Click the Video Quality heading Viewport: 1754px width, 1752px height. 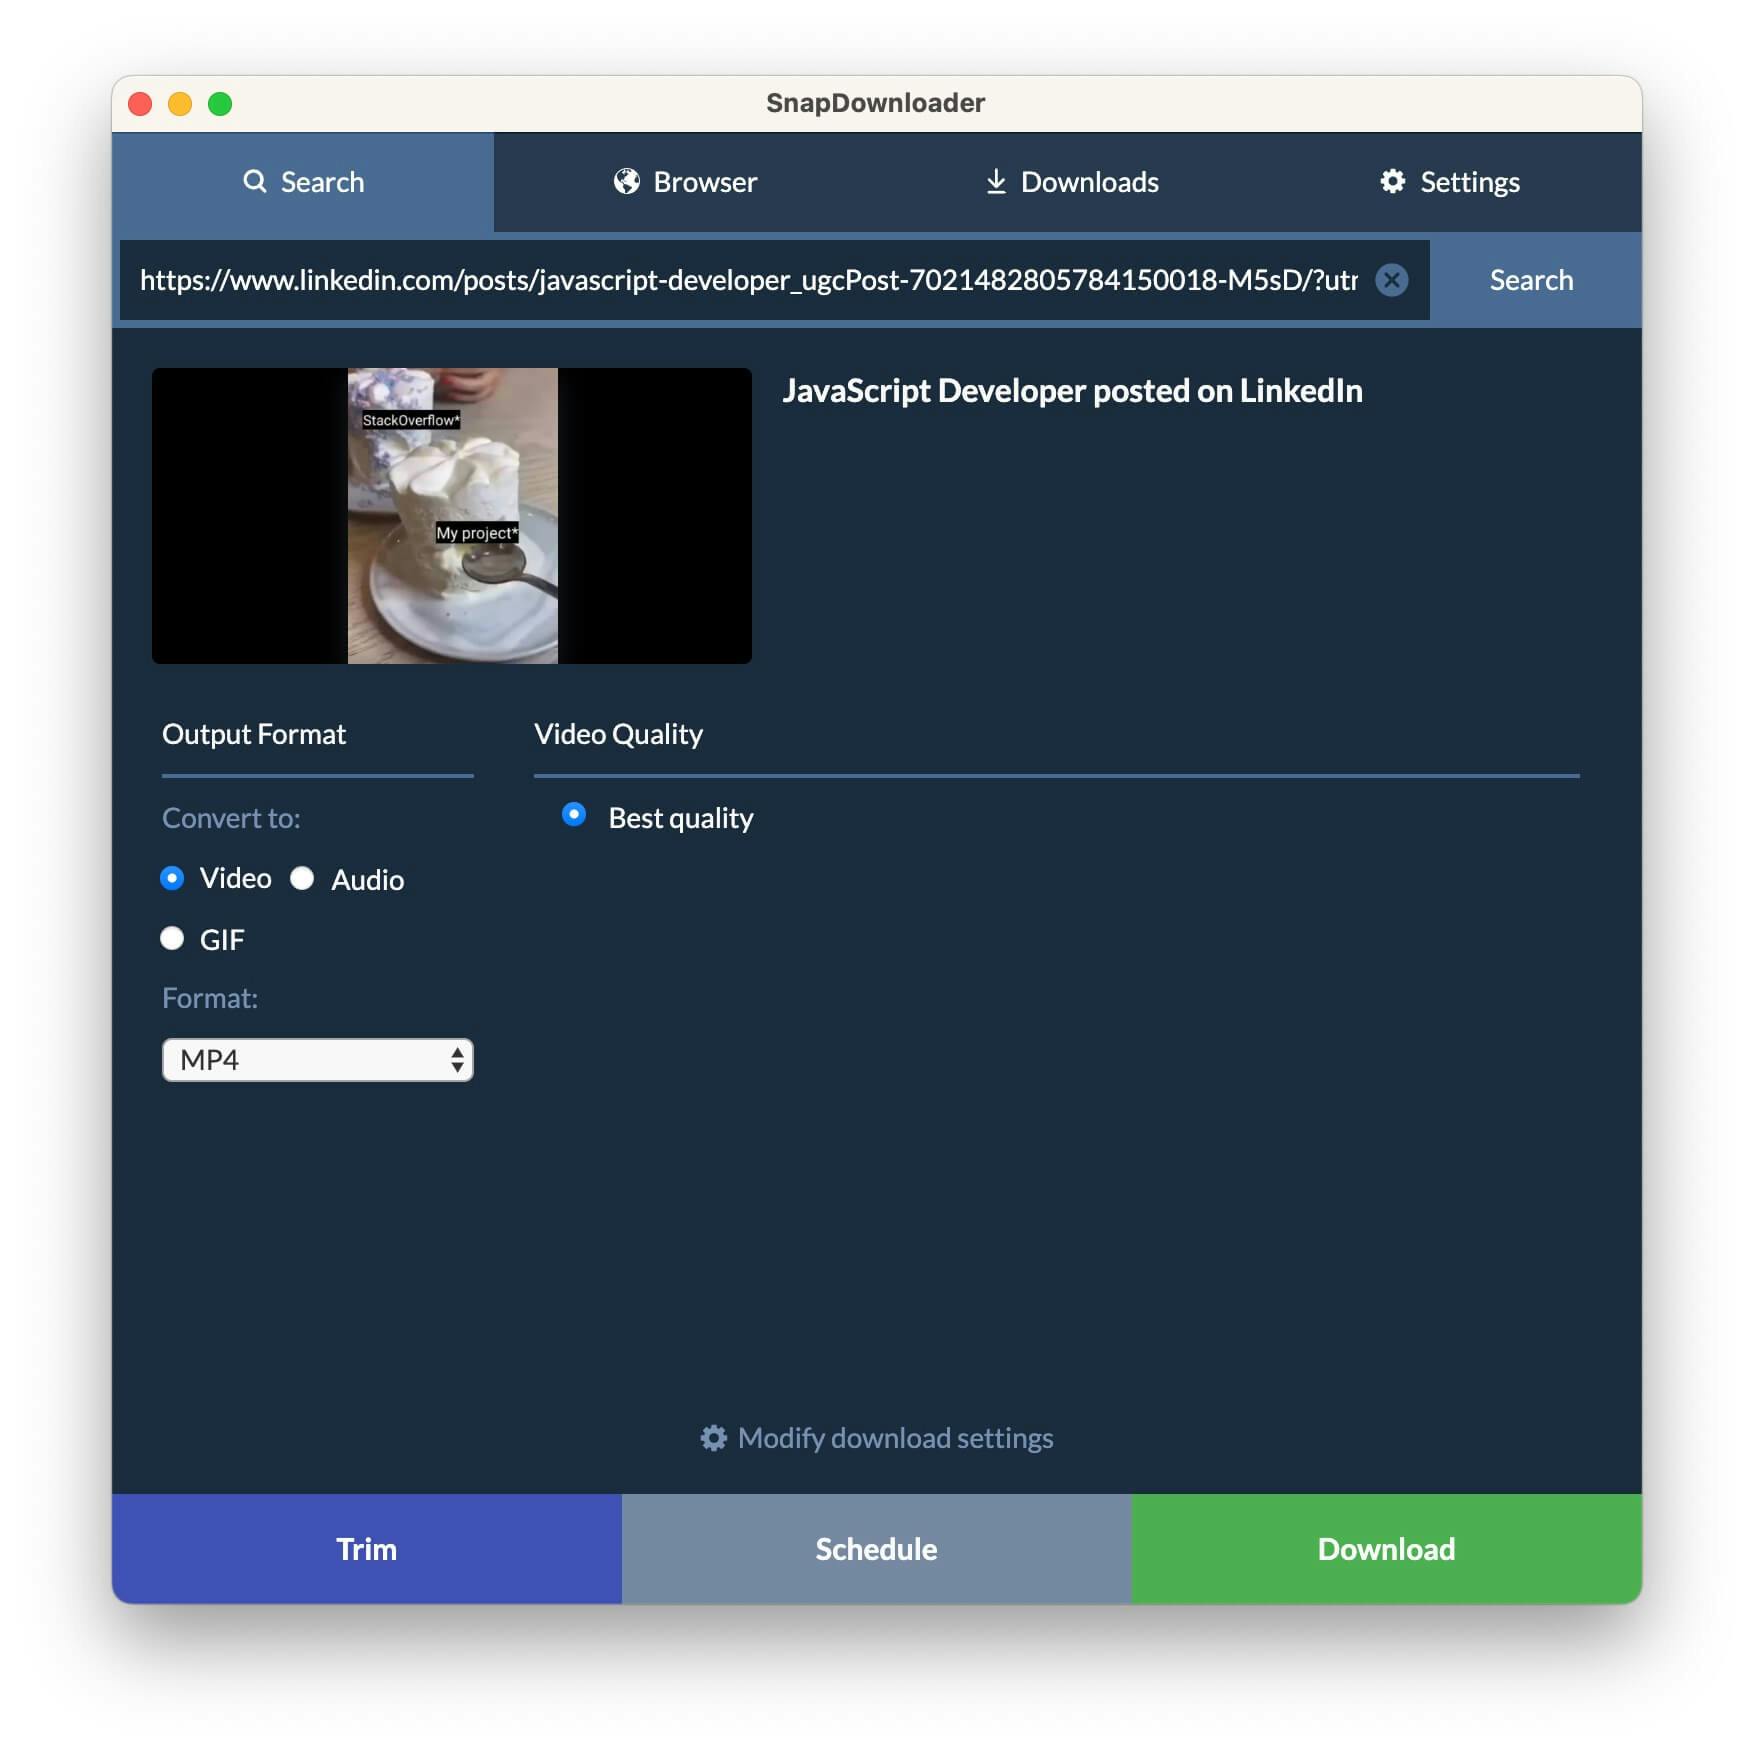(618, 734)
